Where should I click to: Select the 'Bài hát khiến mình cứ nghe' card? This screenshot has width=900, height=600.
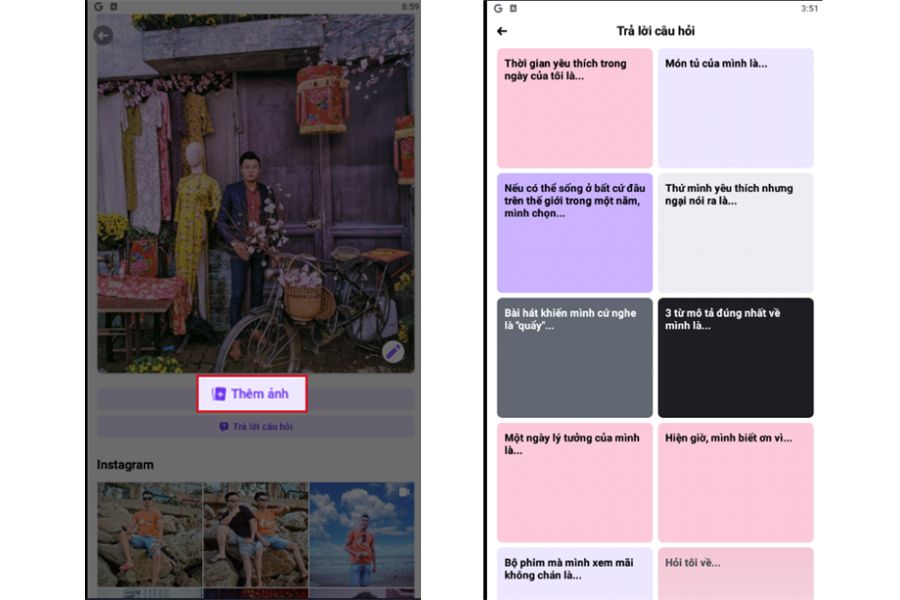click(574, 357)
